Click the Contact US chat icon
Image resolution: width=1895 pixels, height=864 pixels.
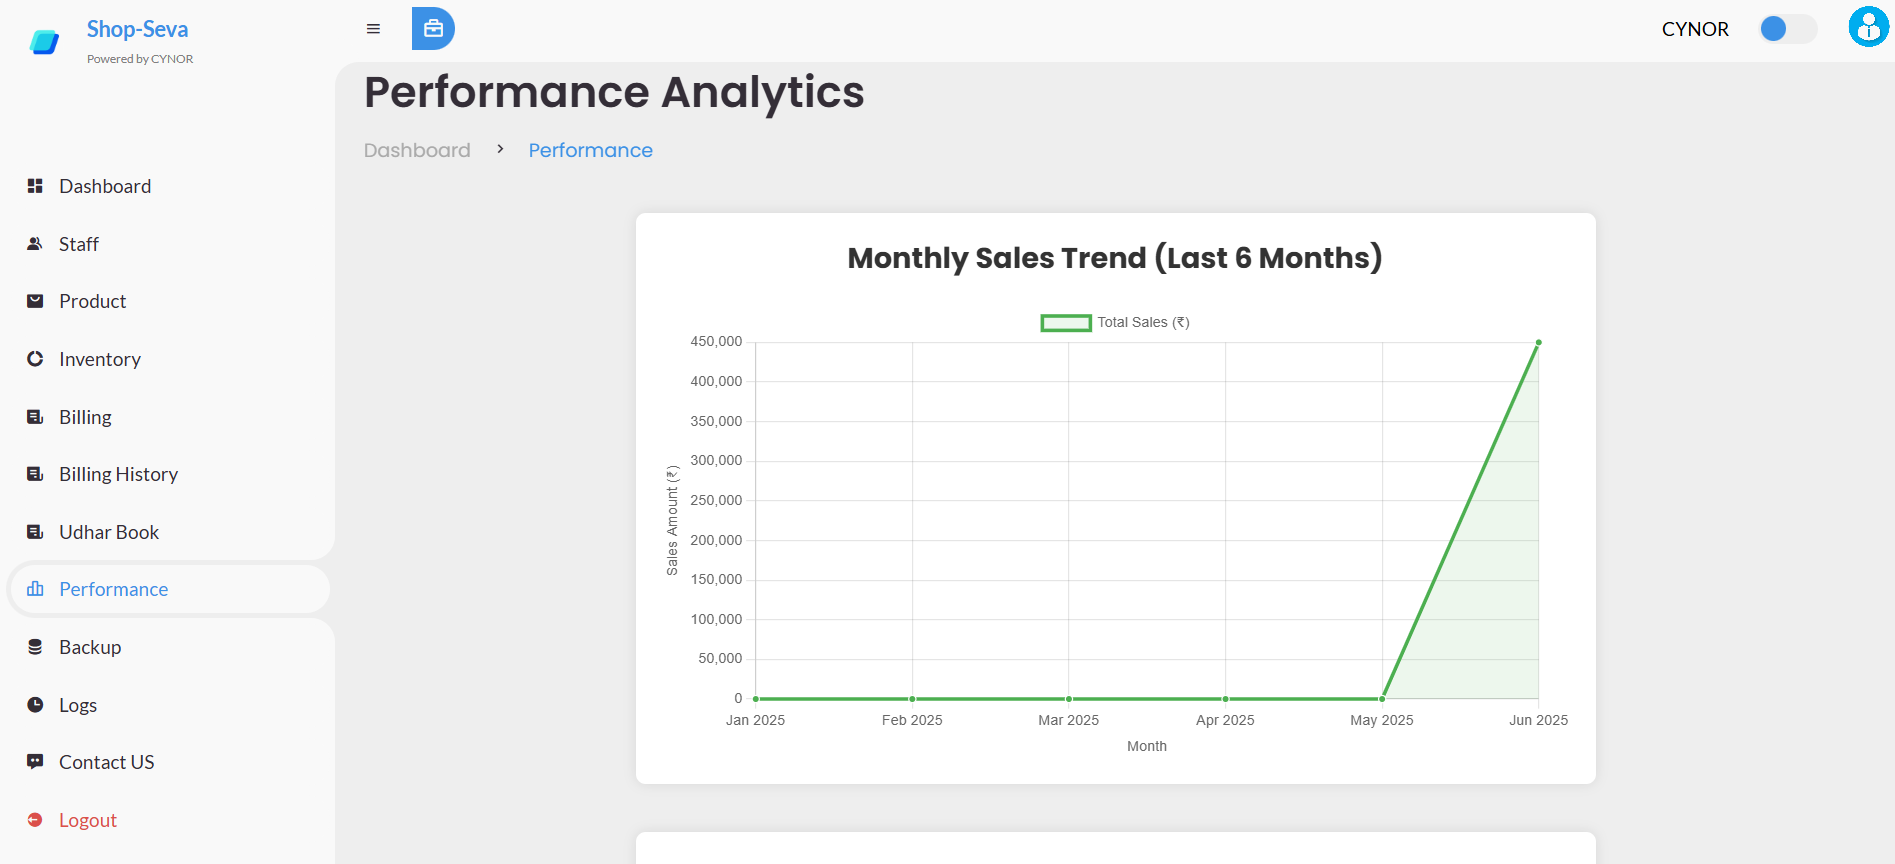coord(35,762)
